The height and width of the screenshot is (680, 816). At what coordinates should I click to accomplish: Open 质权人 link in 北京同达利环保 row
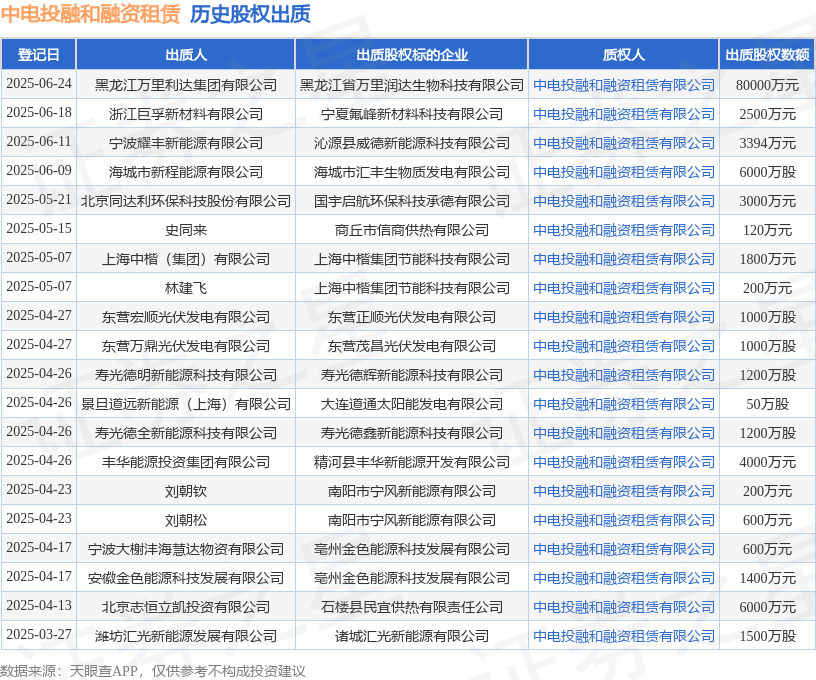click(623, 201)
